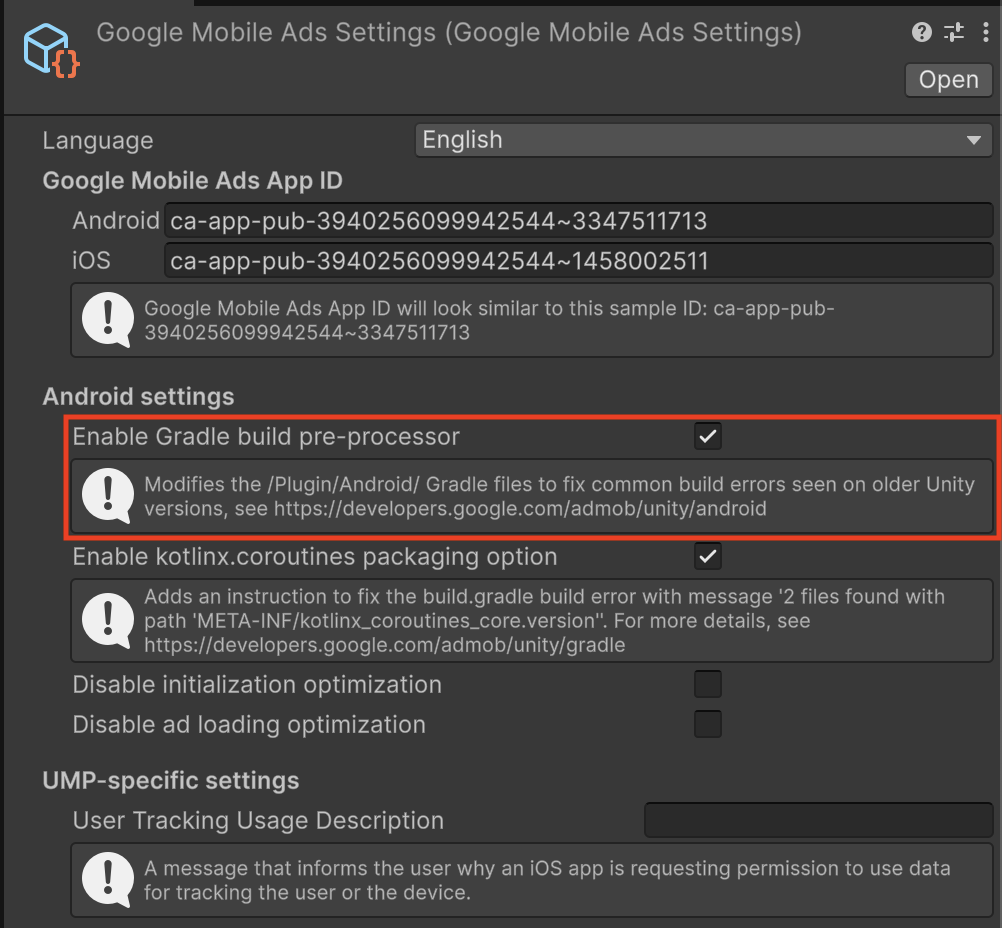Image resolution: width=1002 pixels, height=928 pixels.
Task: Click the User Tracking Usage Description field
Action: tap(818, 820)
